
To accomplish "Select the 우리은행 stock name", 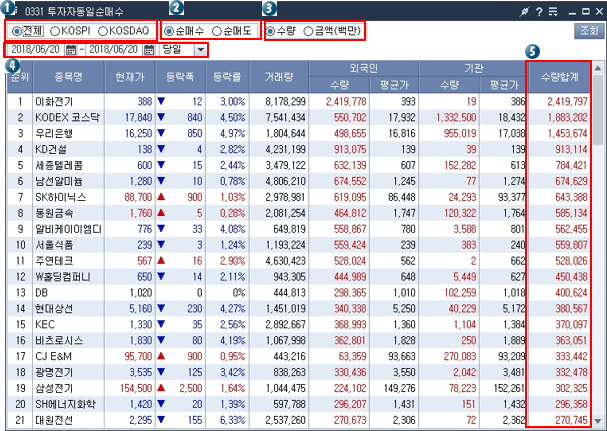I will [x=54, y=134].
